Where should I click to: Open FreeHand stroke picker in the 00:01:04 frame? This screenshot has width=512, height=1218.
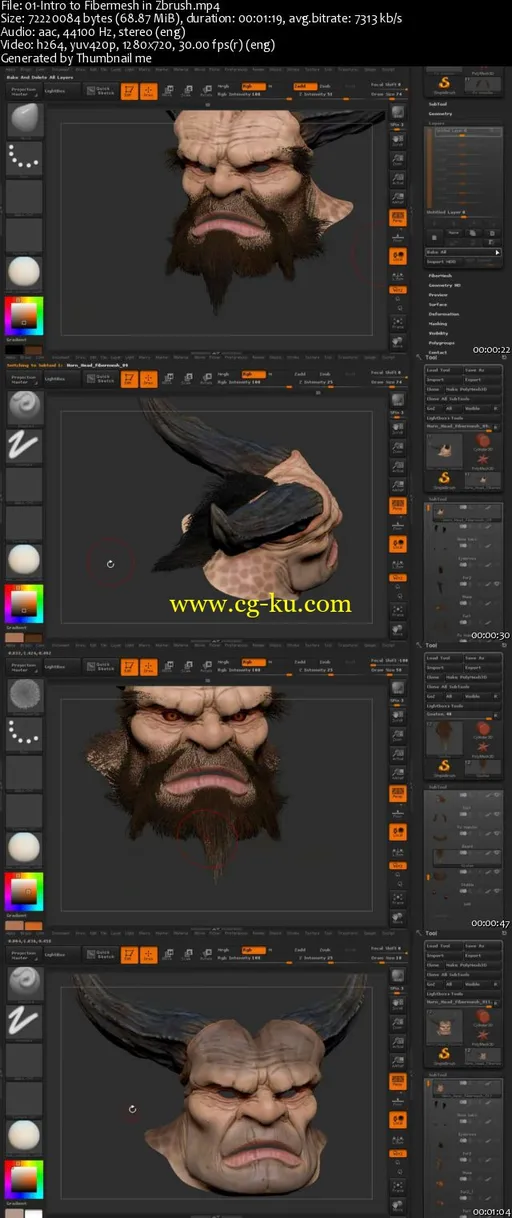coord(24,1022)
